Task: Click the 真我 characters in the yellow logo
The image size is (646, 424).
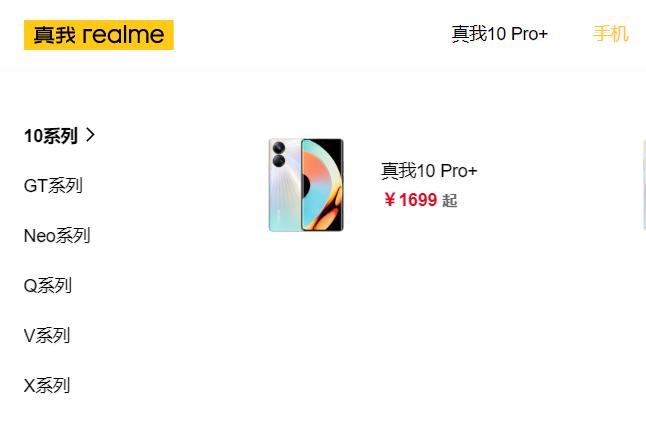Action: (x=54, y=35)
